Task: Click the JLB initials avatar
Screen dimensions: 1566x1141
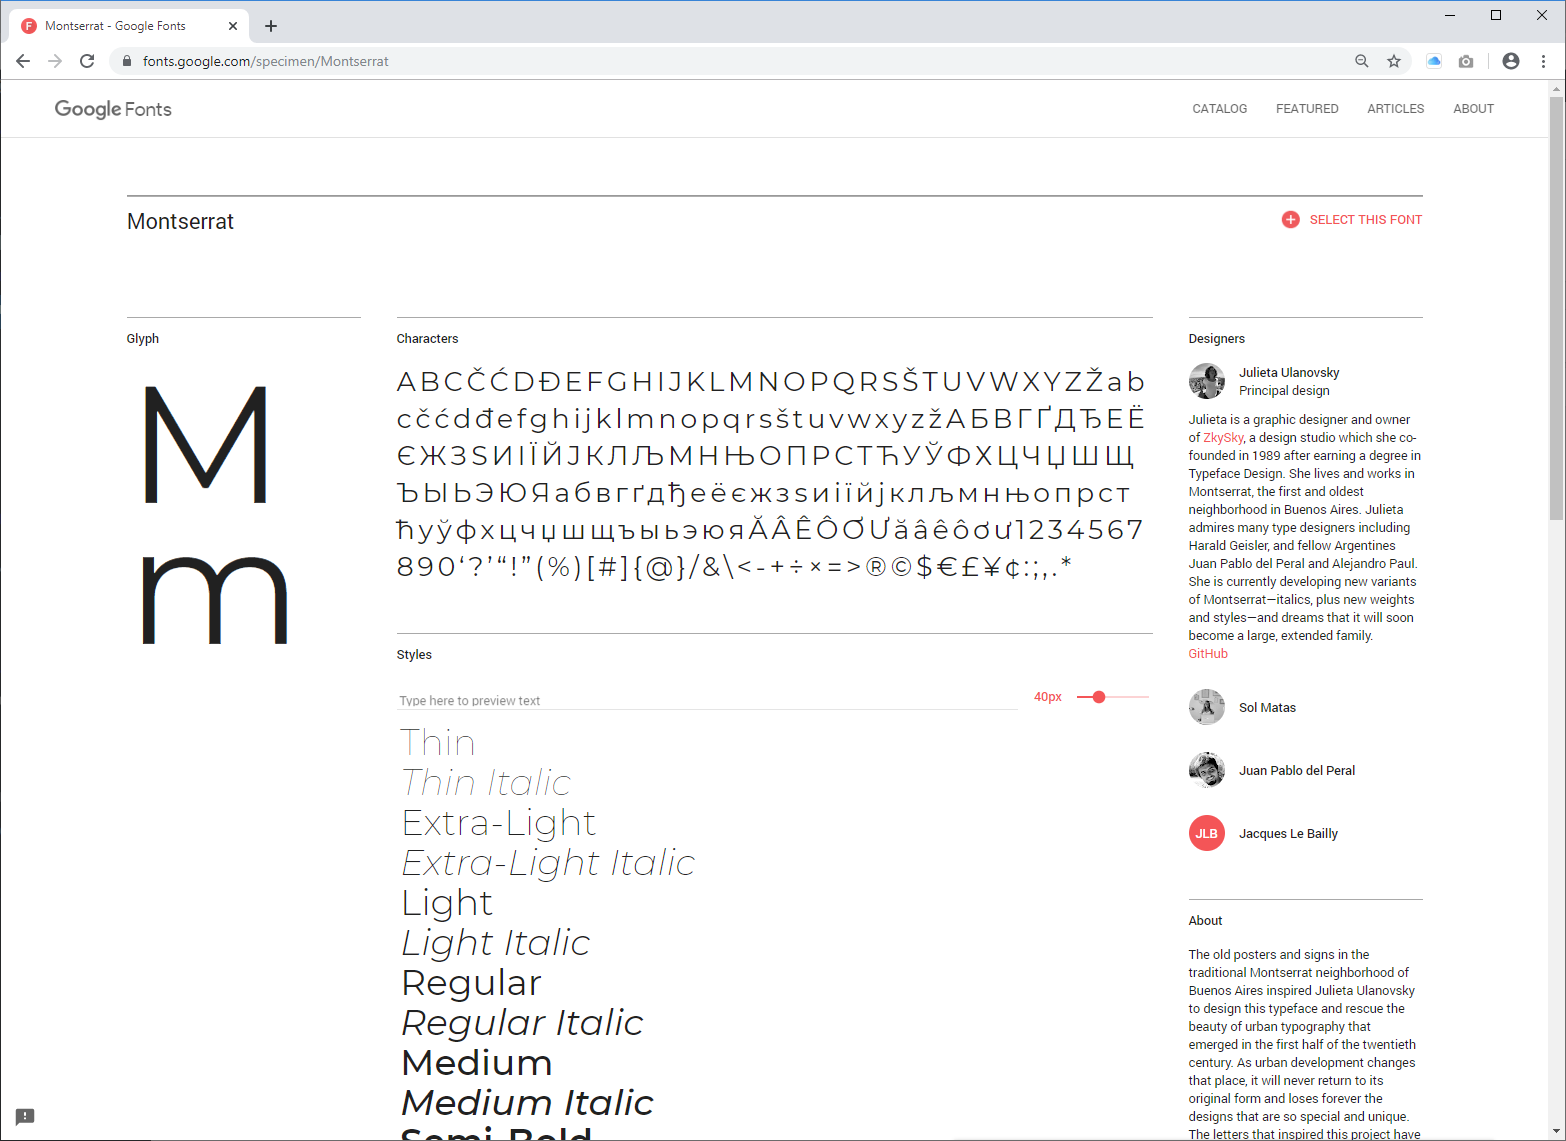Action: pos(1207,833)
